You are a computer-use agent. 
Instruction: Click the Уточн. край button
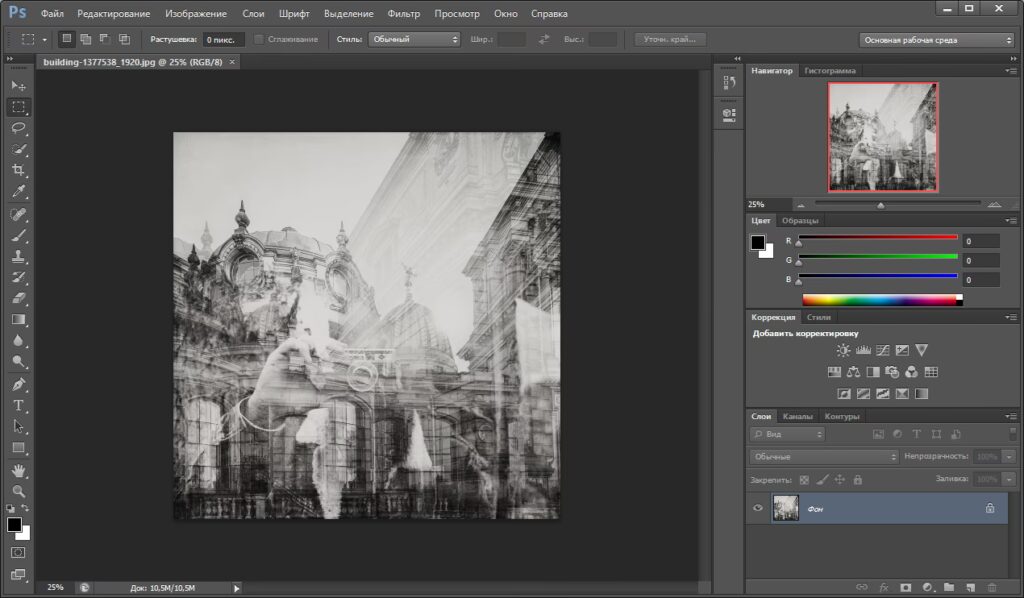coord(670,40)
